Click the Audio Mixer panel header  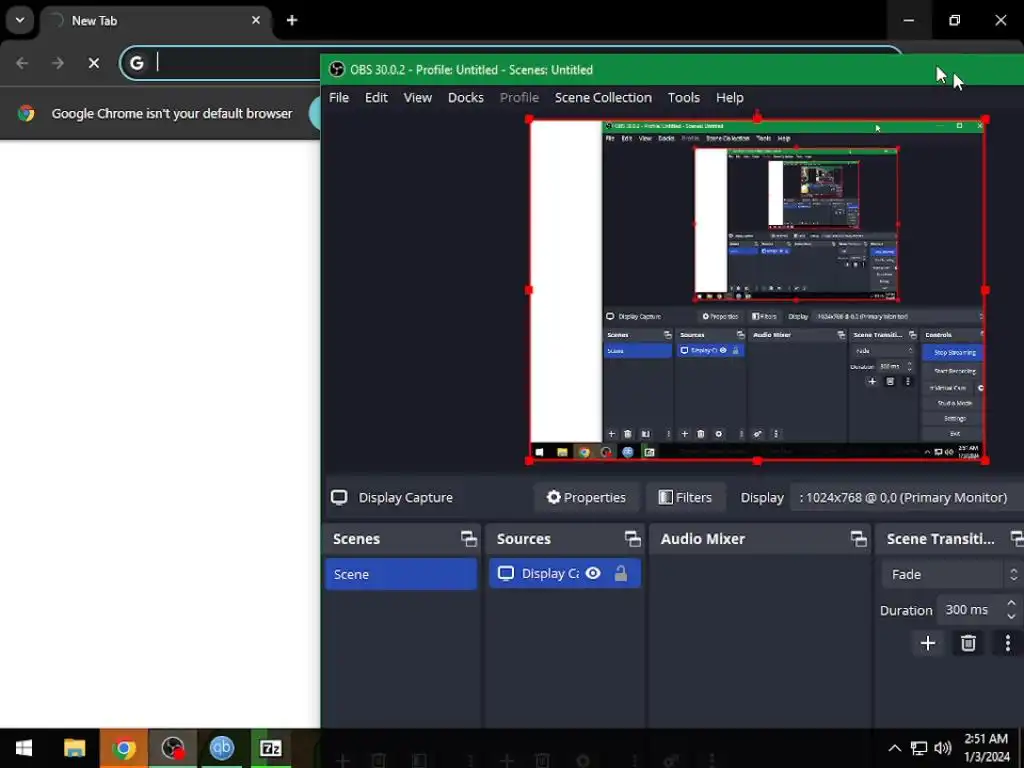pyautogui.click(x=760, y=539)
